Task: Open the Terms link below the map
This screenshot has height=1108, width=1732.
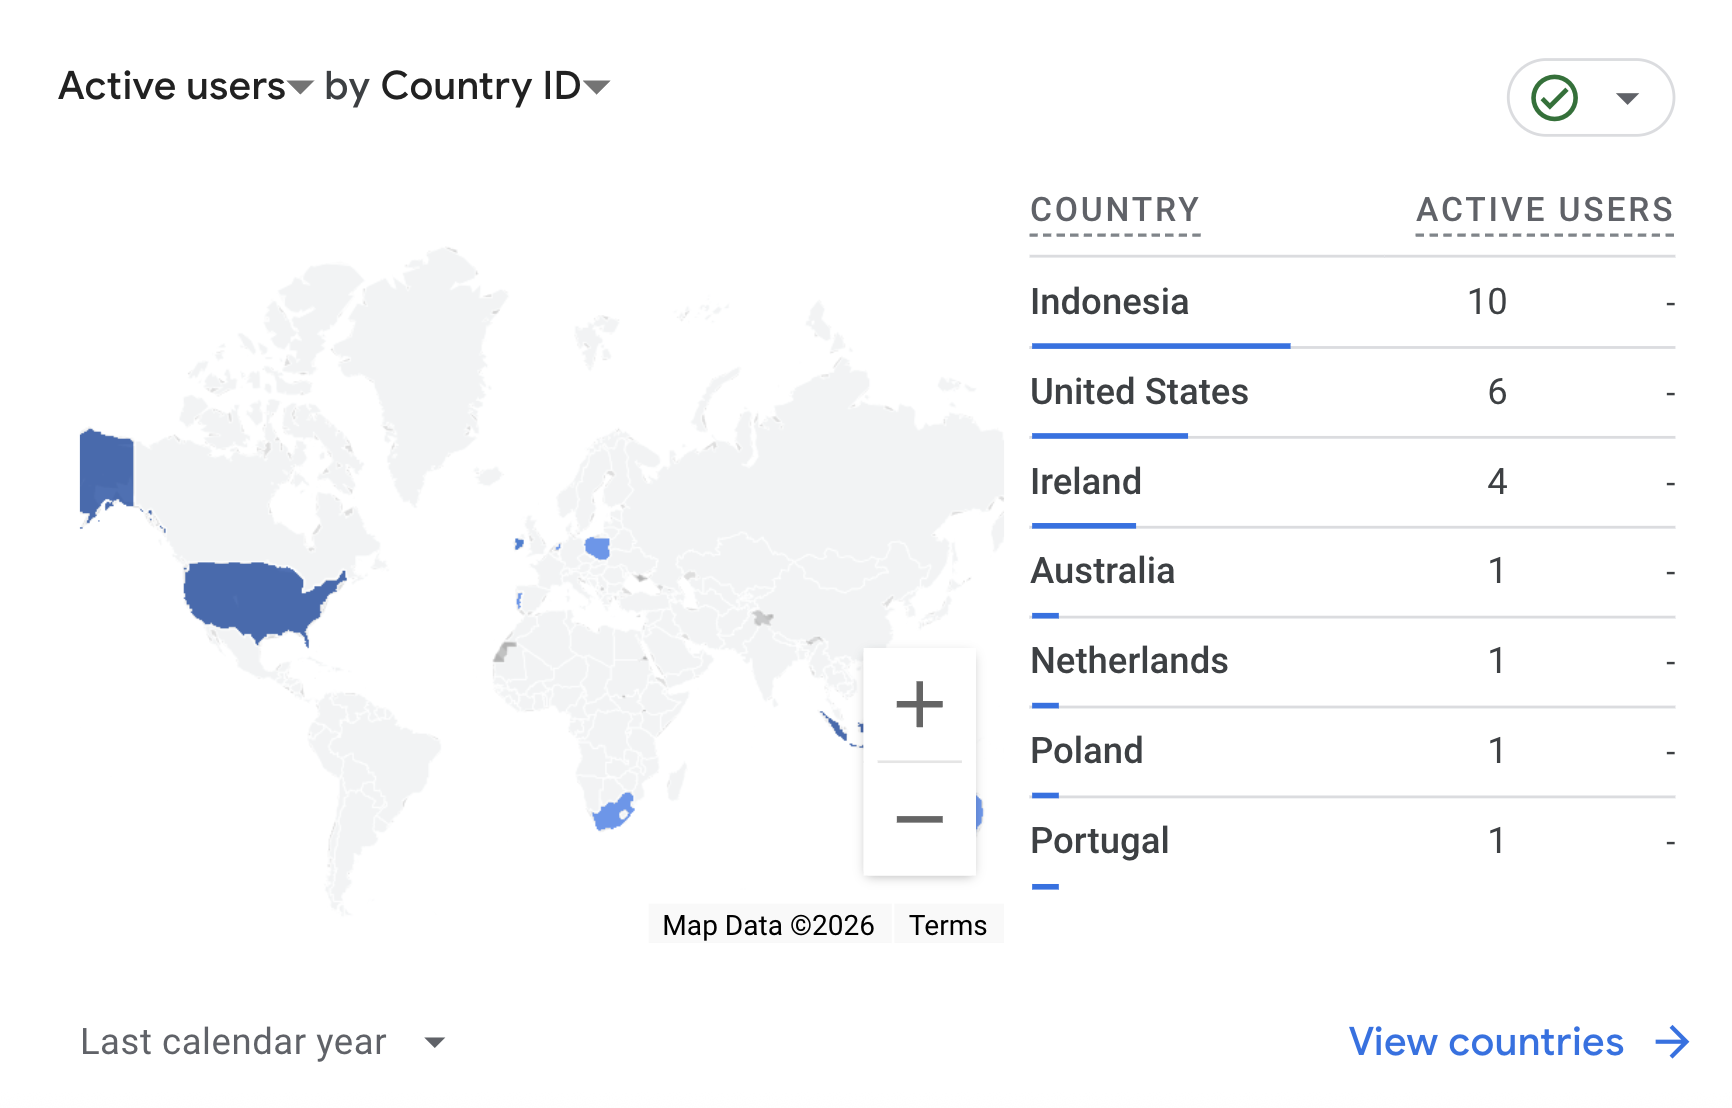Action: tap(947, 925)
